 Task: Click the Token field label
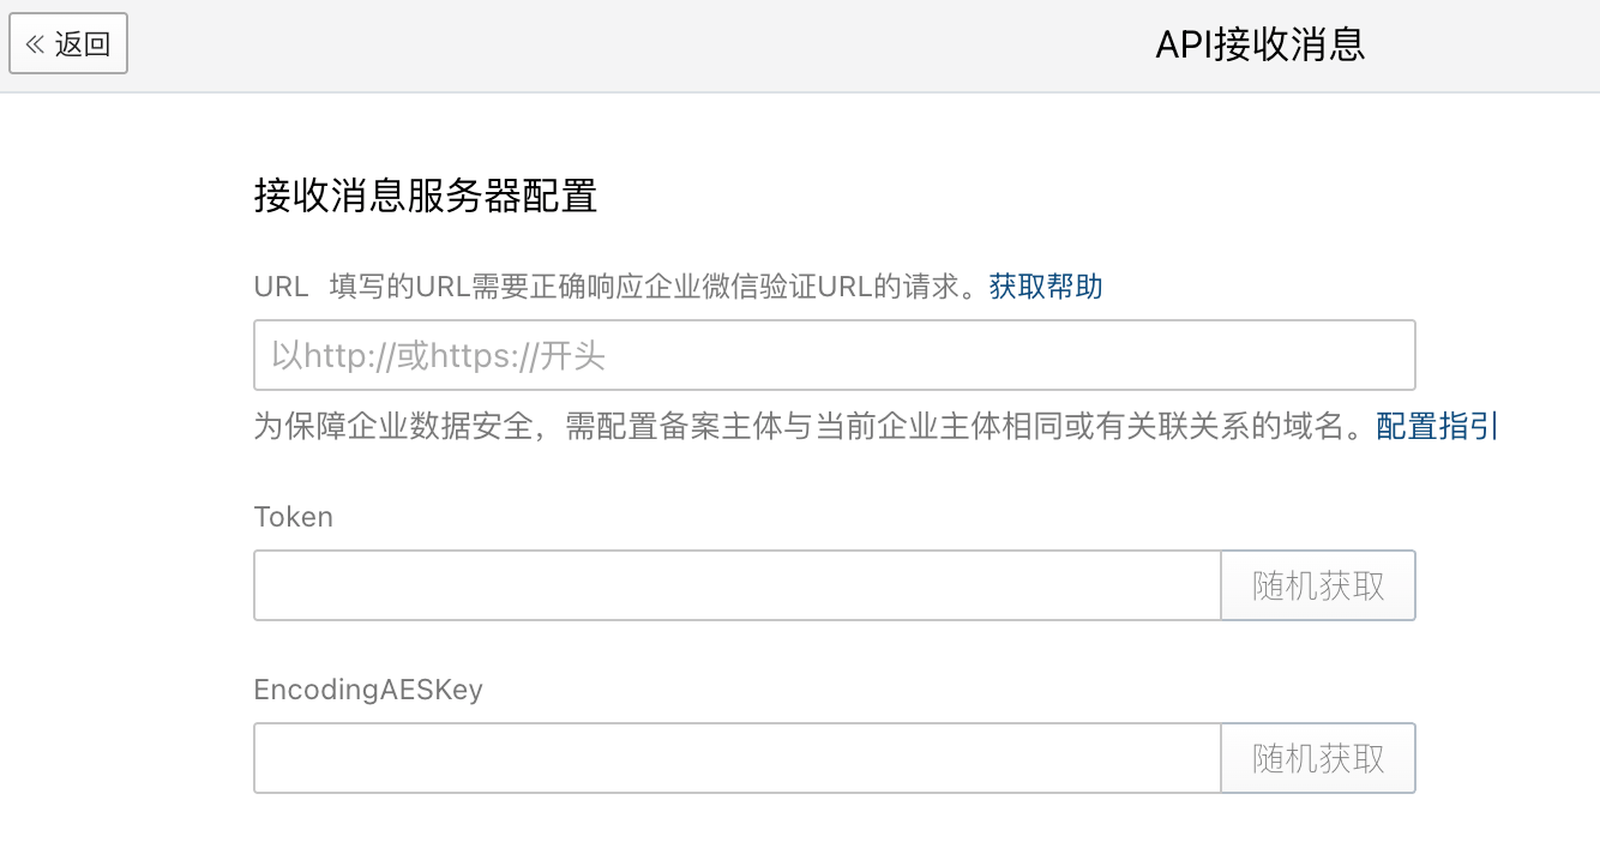[293, 517]
